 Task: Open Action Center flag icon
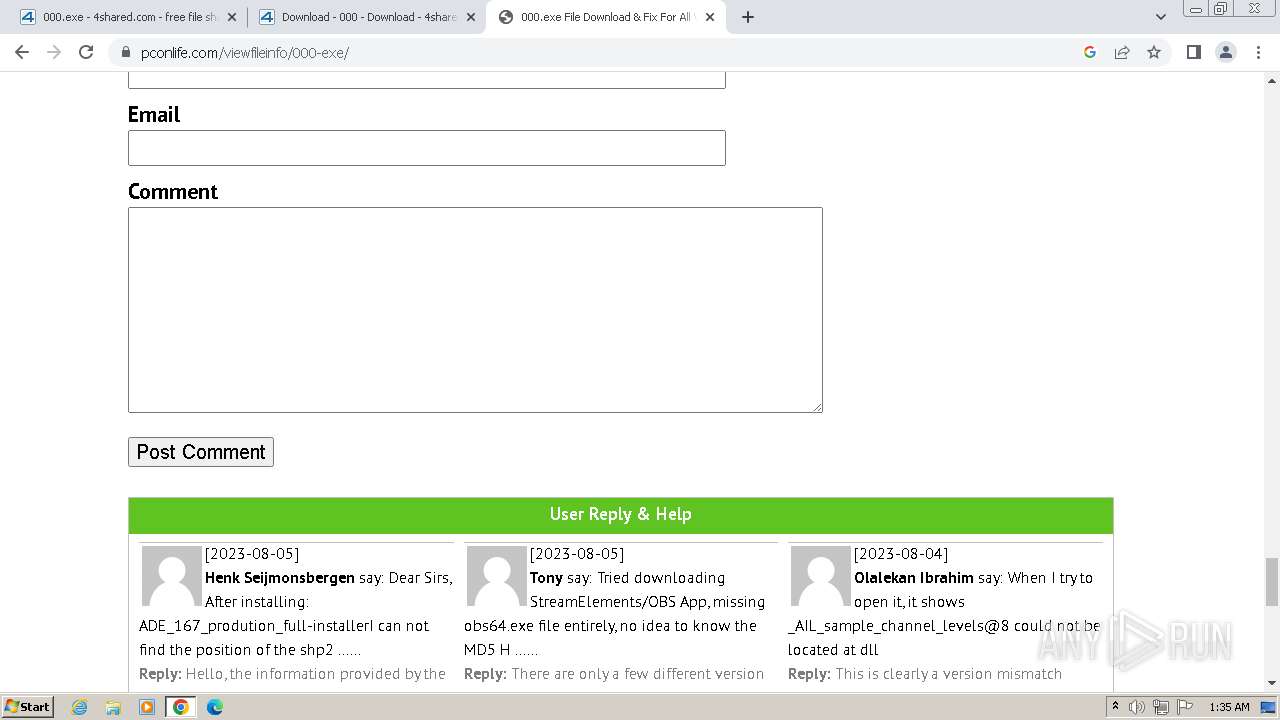[1185, 707]
